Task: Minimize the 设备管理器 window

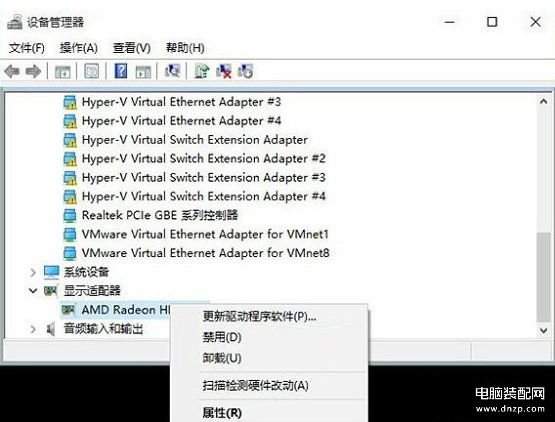Action: click(x=450, y=22)
